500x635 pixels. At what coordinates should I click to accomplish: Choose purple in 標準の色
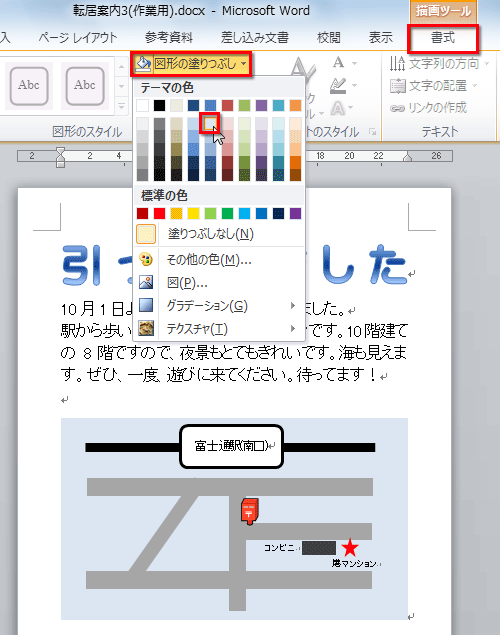[x=296, y=213]
